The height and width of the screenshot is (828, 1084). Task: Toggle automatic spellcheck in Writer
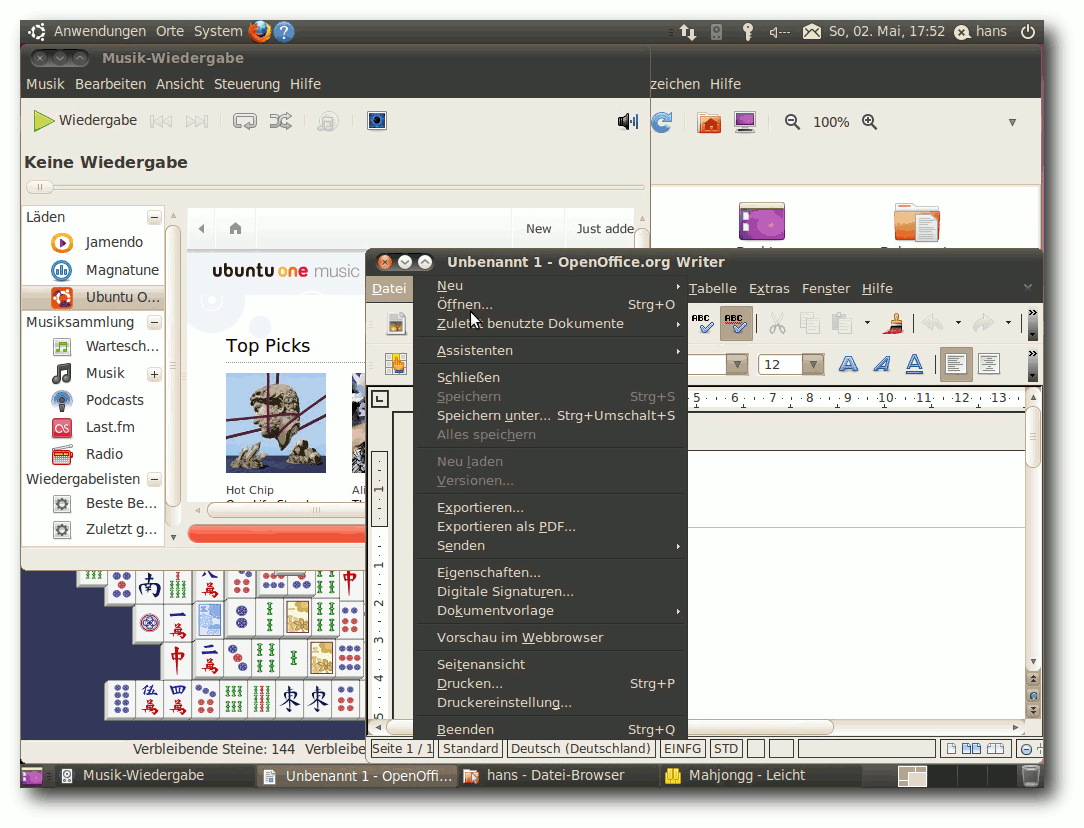coord(736,323)
